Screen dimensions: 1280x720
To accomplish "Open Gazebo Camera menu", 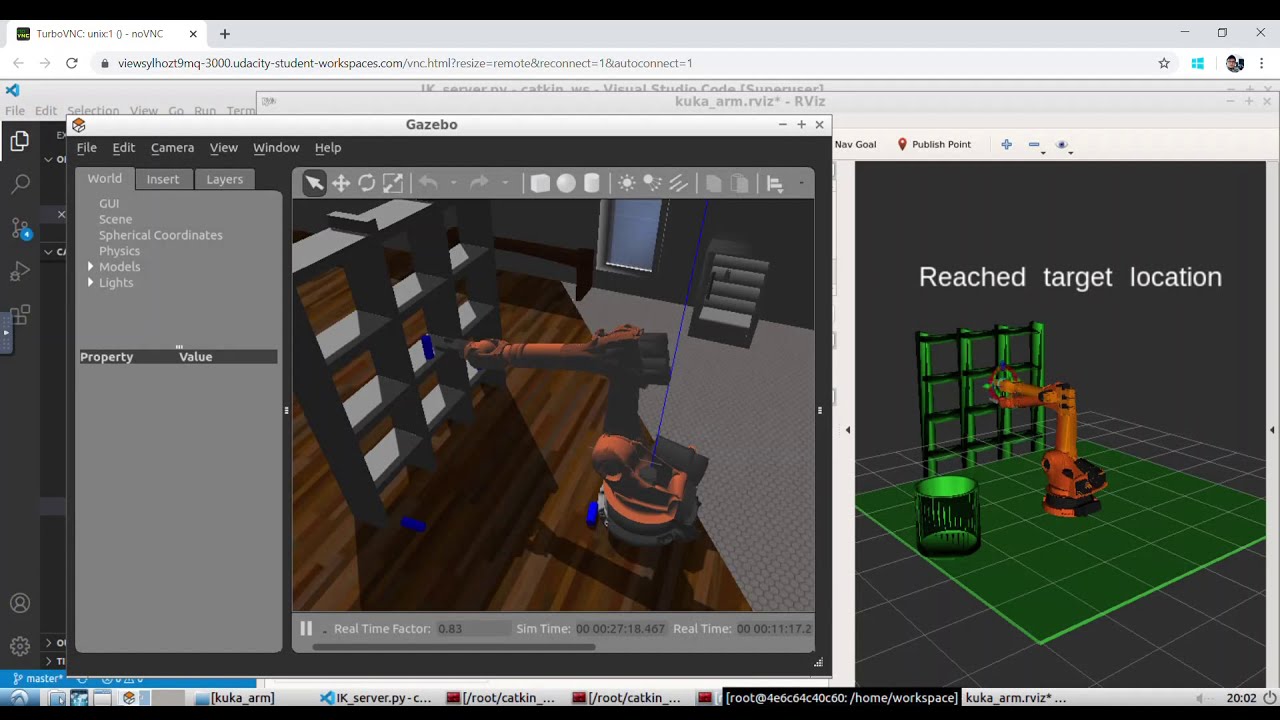I will click(x=172, y=147).
